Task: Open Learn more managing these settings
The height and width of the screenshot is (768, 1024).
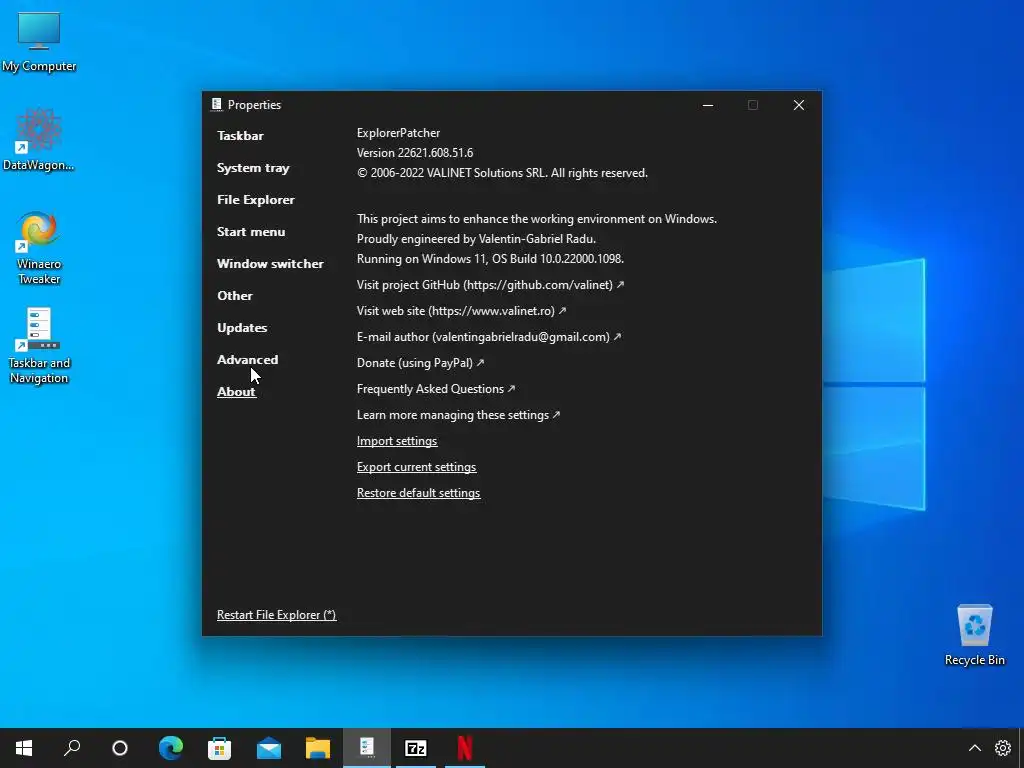Action: [x=458, y=415]
